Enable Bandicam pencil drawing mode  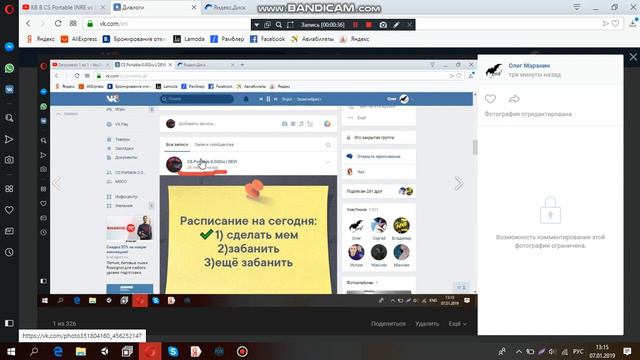(x=396, y=25)
